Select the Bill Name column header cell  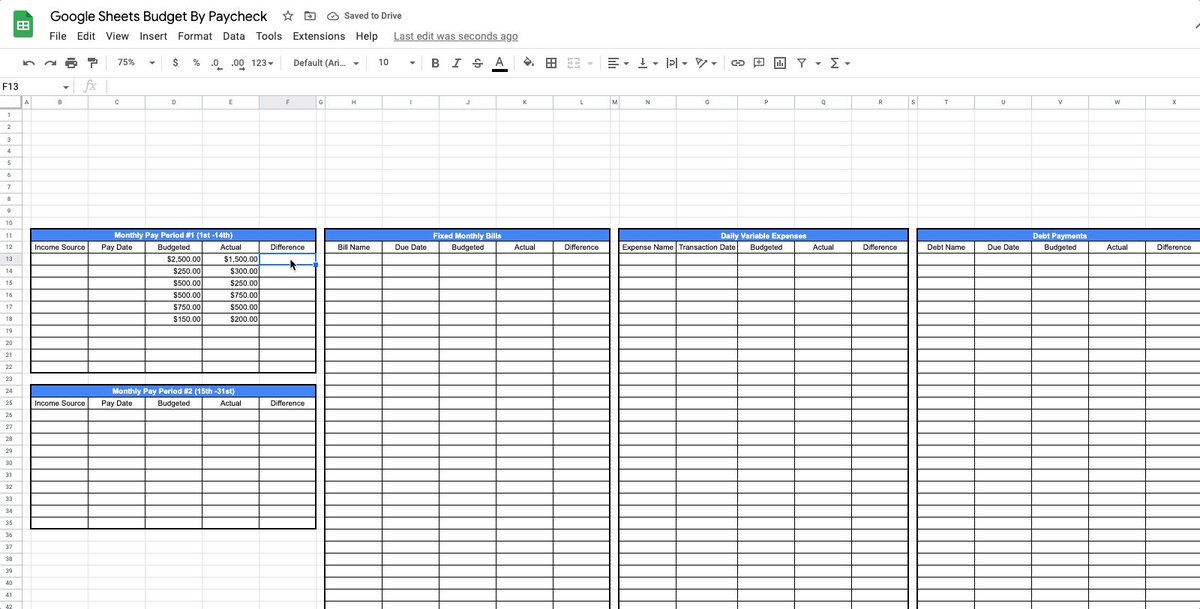point(353,247)
